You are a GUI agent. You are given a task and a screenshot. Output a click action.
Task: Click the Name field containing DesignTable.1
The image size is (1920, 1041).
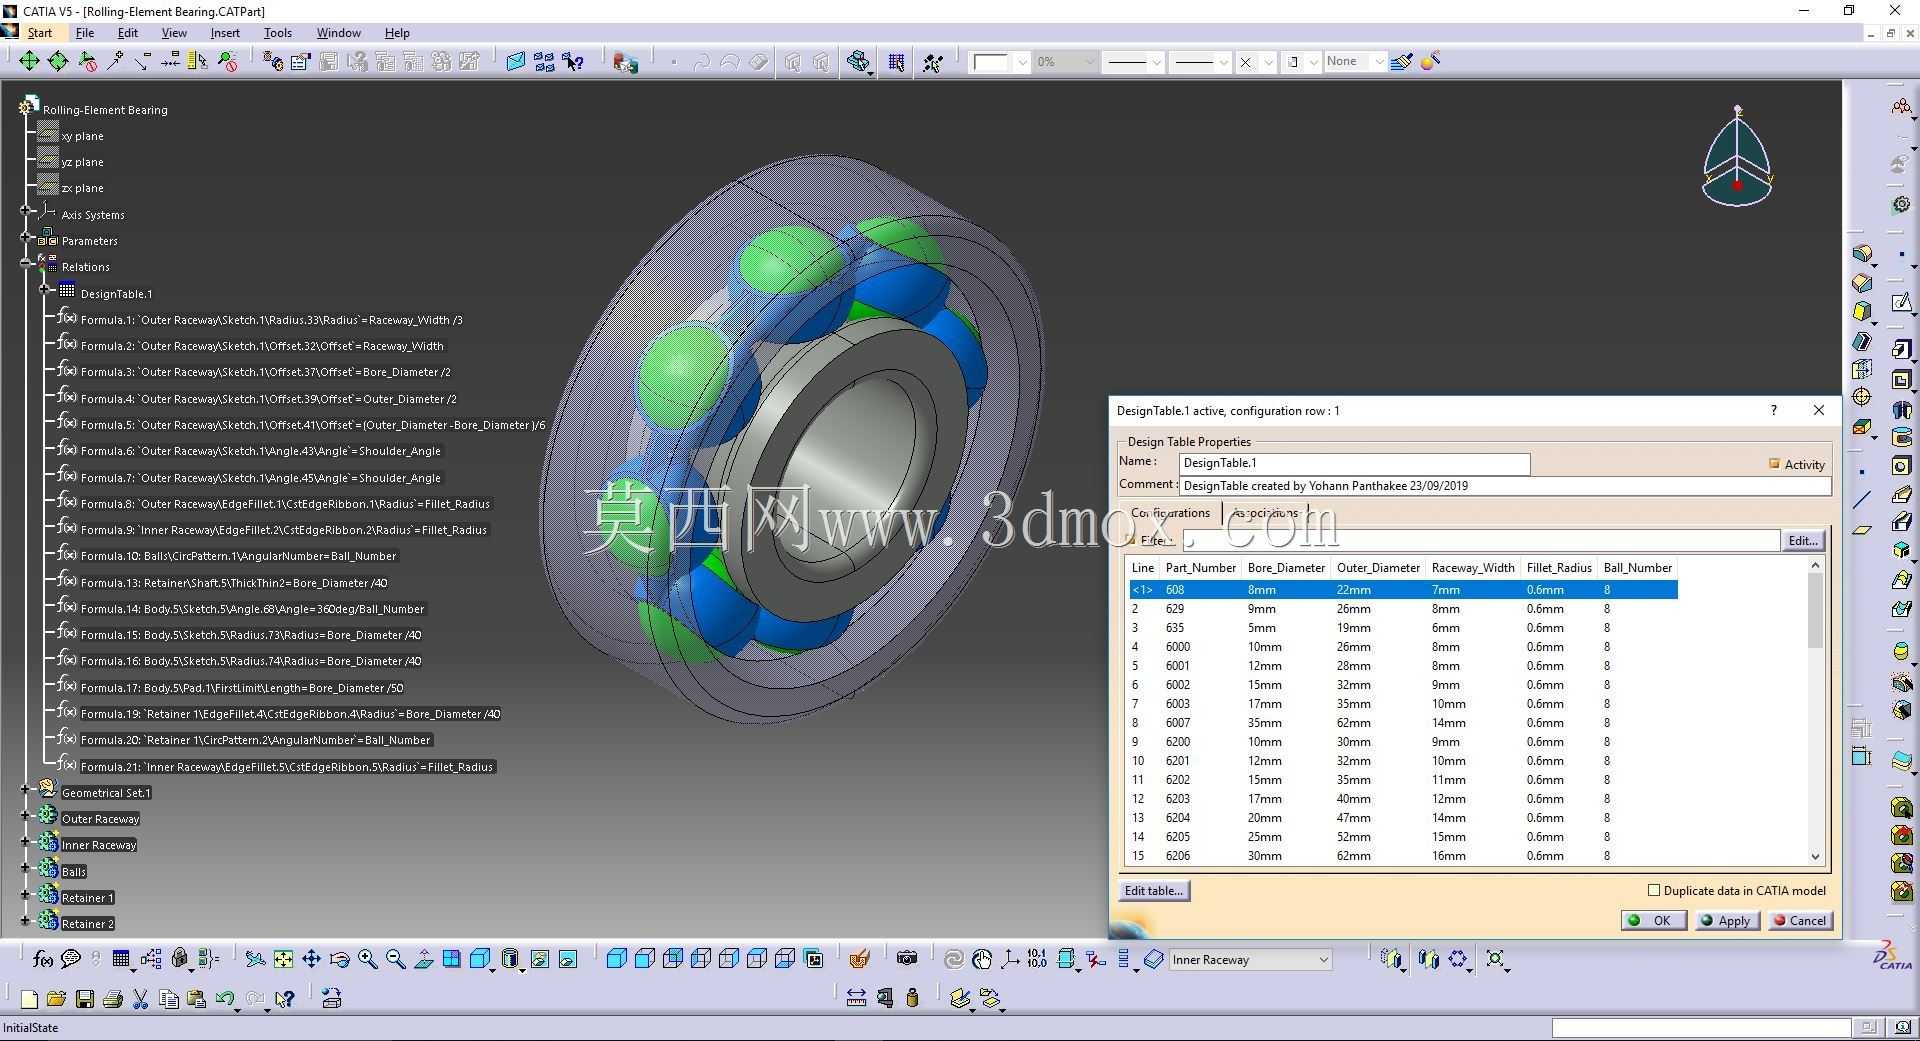click(1355, 463)
